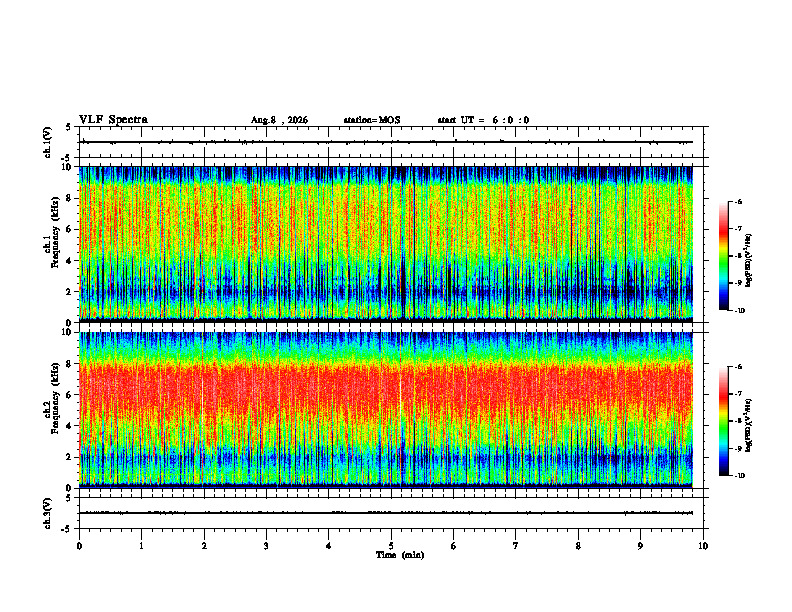
Task: Click the color scale bar beside ch.1 spectrogram
Action: (x=723, y=256)
